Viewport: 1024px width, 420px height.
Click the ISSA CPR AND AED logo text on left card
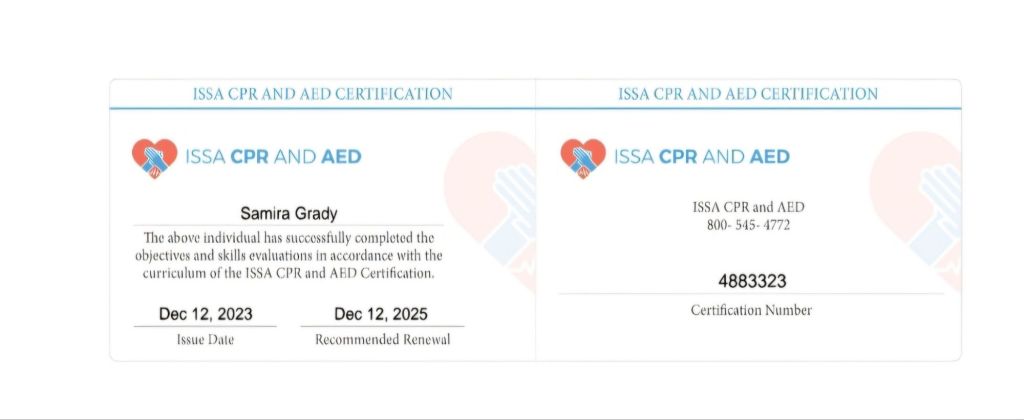click(x=273, y=157)
